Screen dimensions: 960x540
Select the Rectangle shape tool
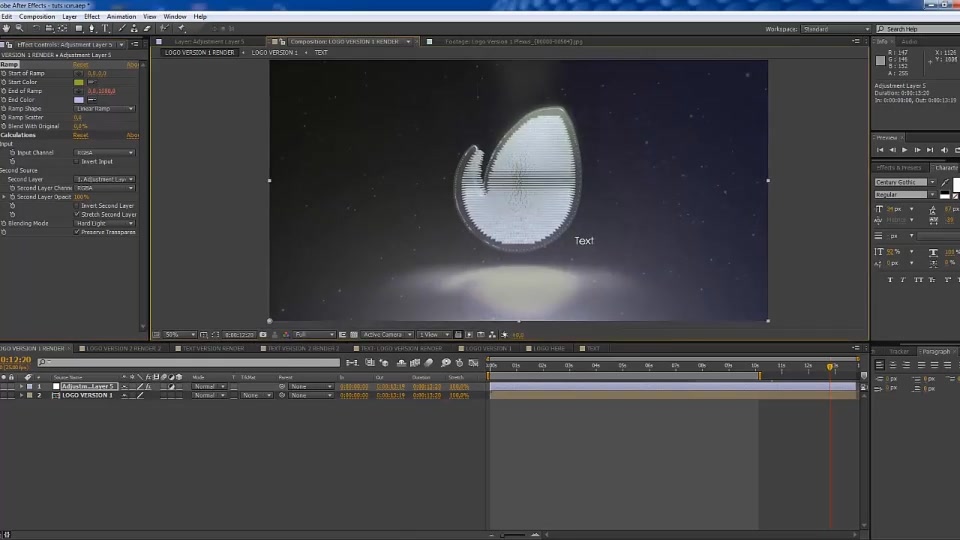click(x=79, y=28)
